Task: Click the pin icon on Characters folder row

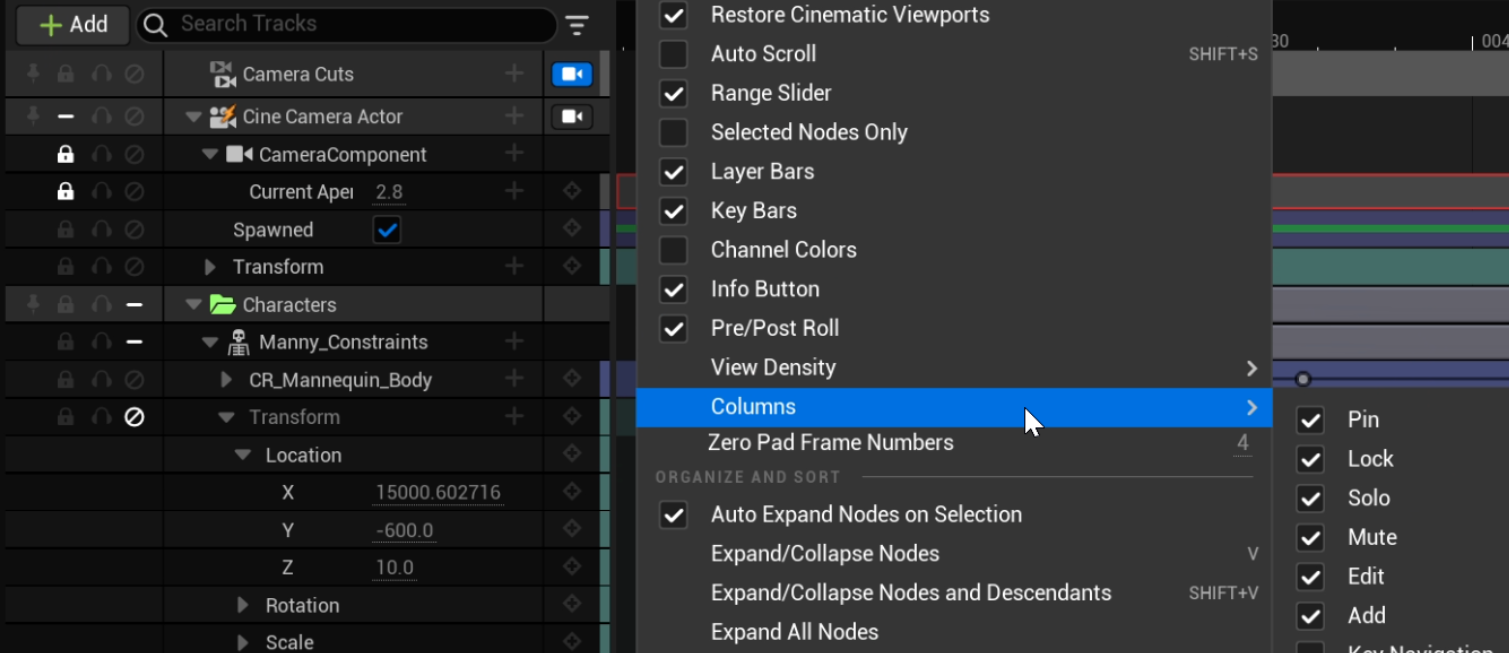Action: [33, 305]
